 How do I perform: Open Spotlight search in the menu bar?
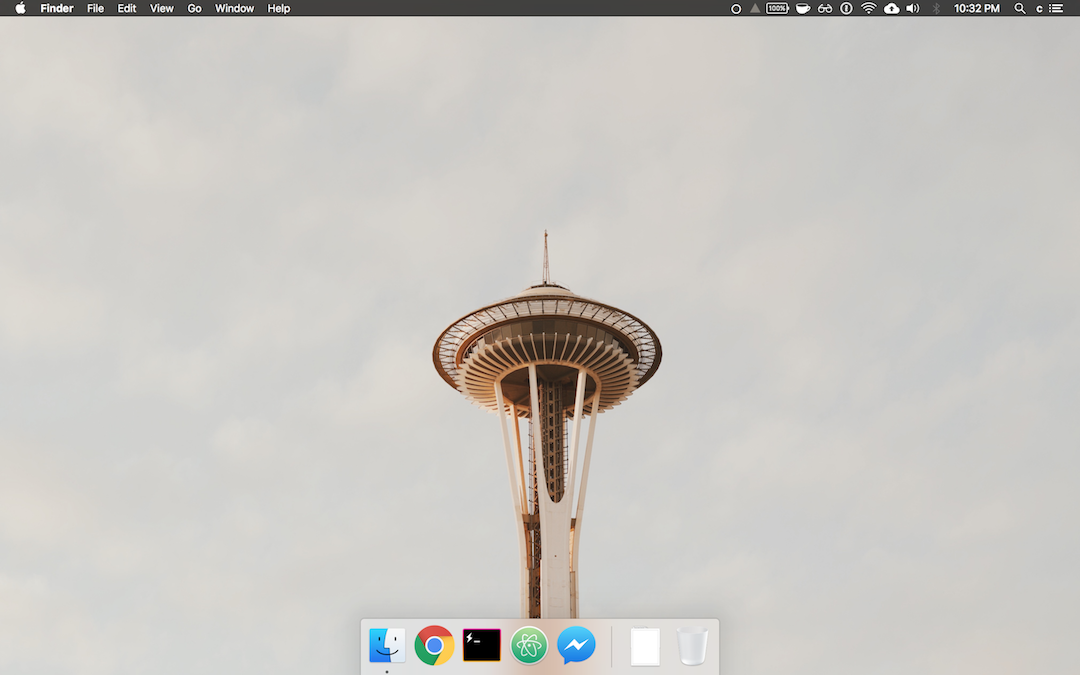click(1019, 8)
